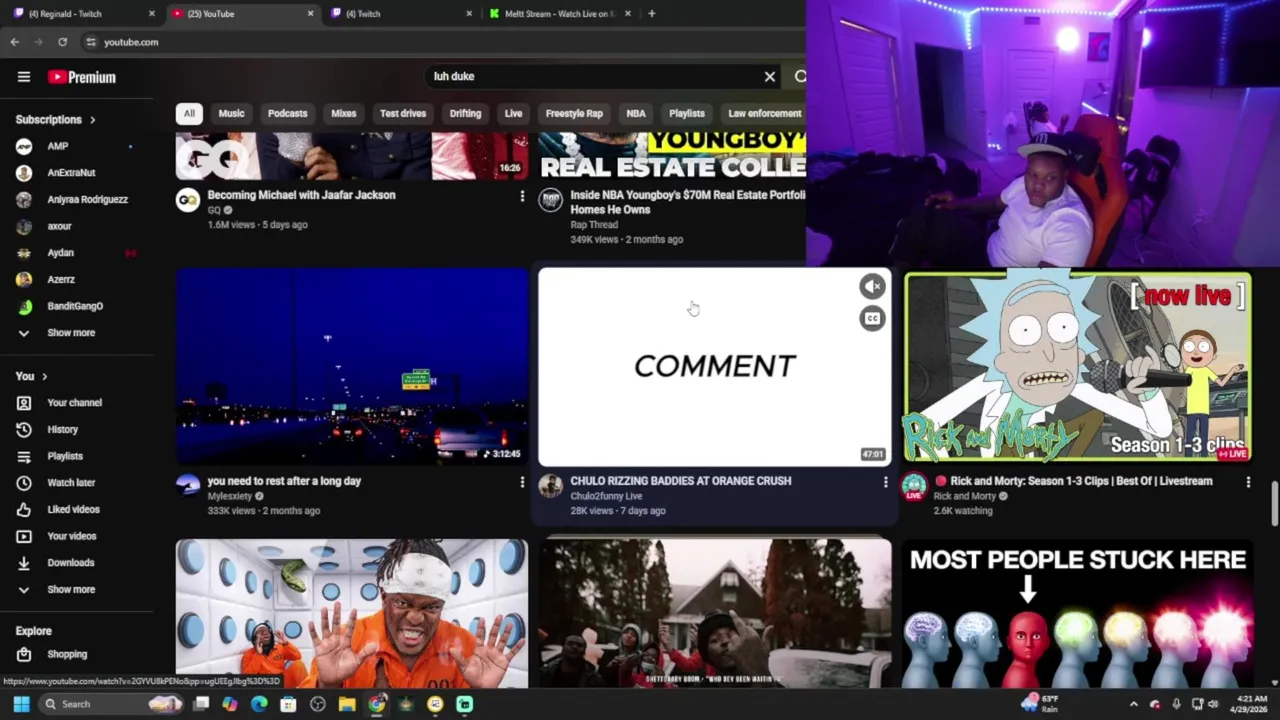The height and width of the screenshot is (720, 1280).
Task: Select the Test drives filter chip
Action: point(403,113)
